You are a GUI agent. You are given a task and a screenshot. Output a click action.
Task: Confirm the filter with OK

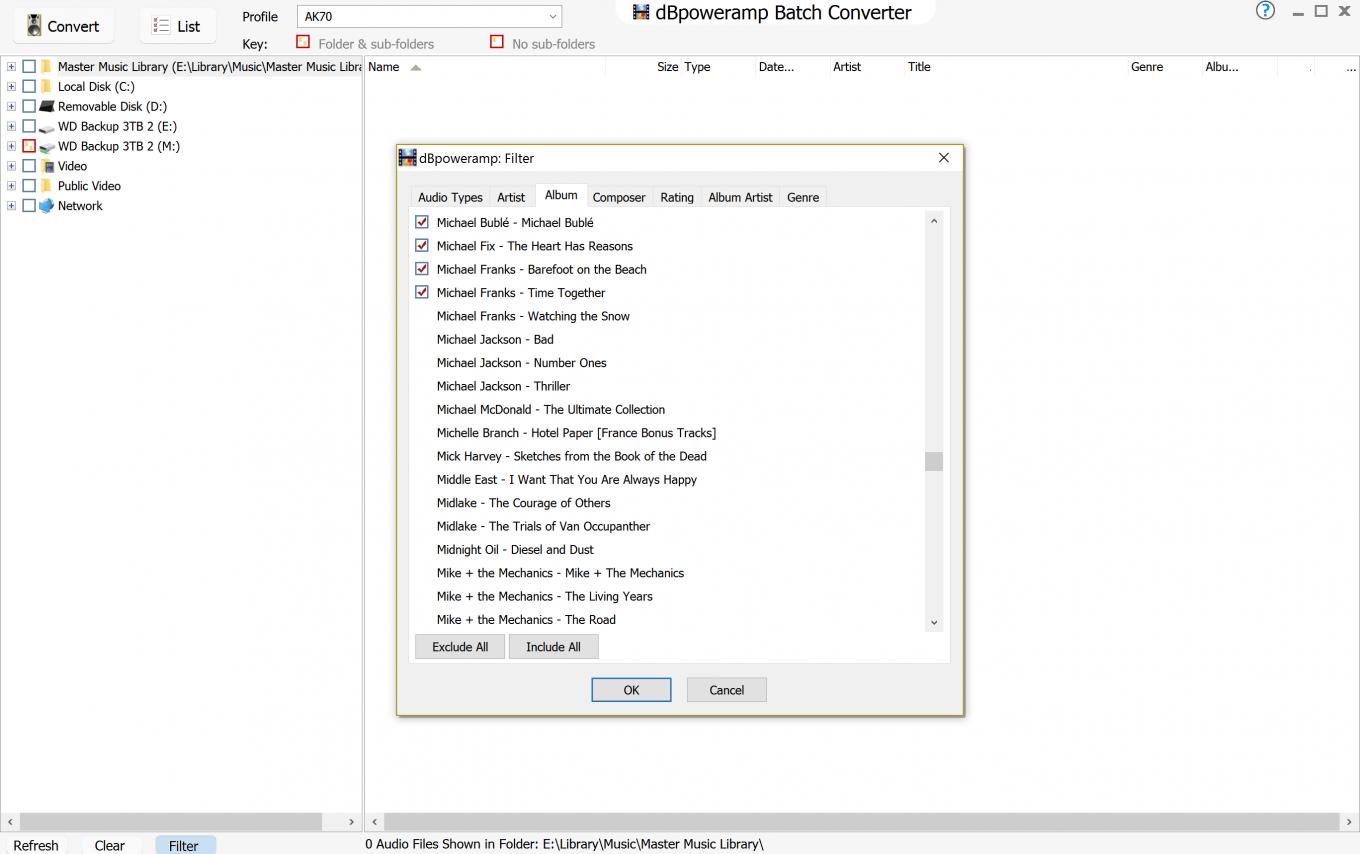(x=631, y=690)
